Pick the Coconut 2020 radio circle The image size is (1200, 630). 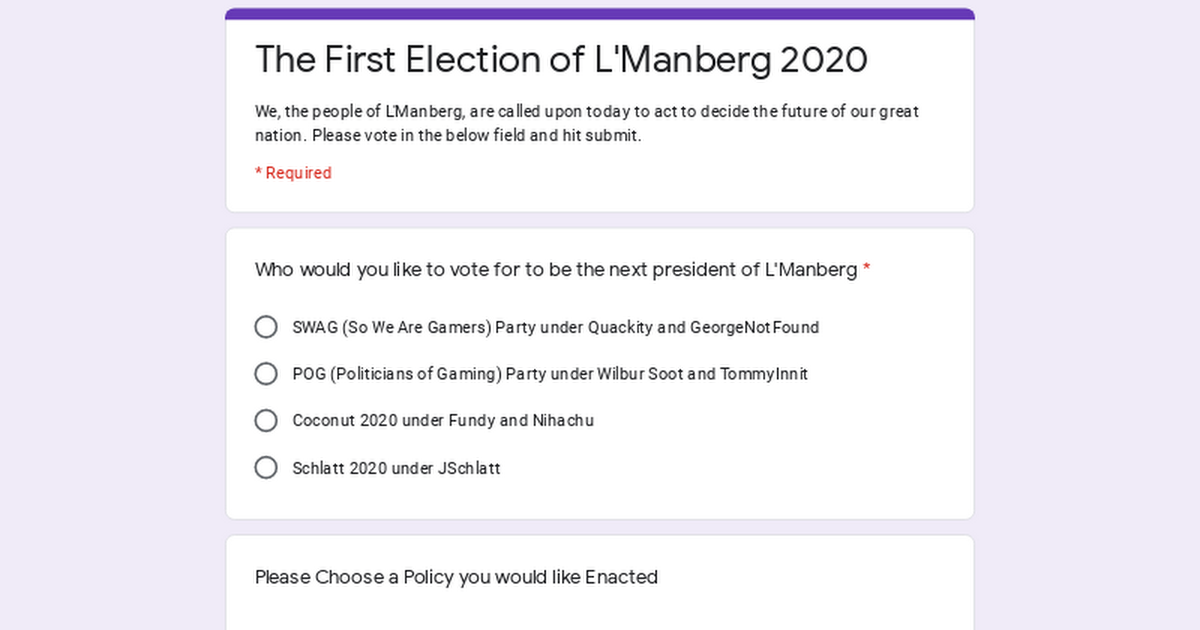[x=266, y=421]
